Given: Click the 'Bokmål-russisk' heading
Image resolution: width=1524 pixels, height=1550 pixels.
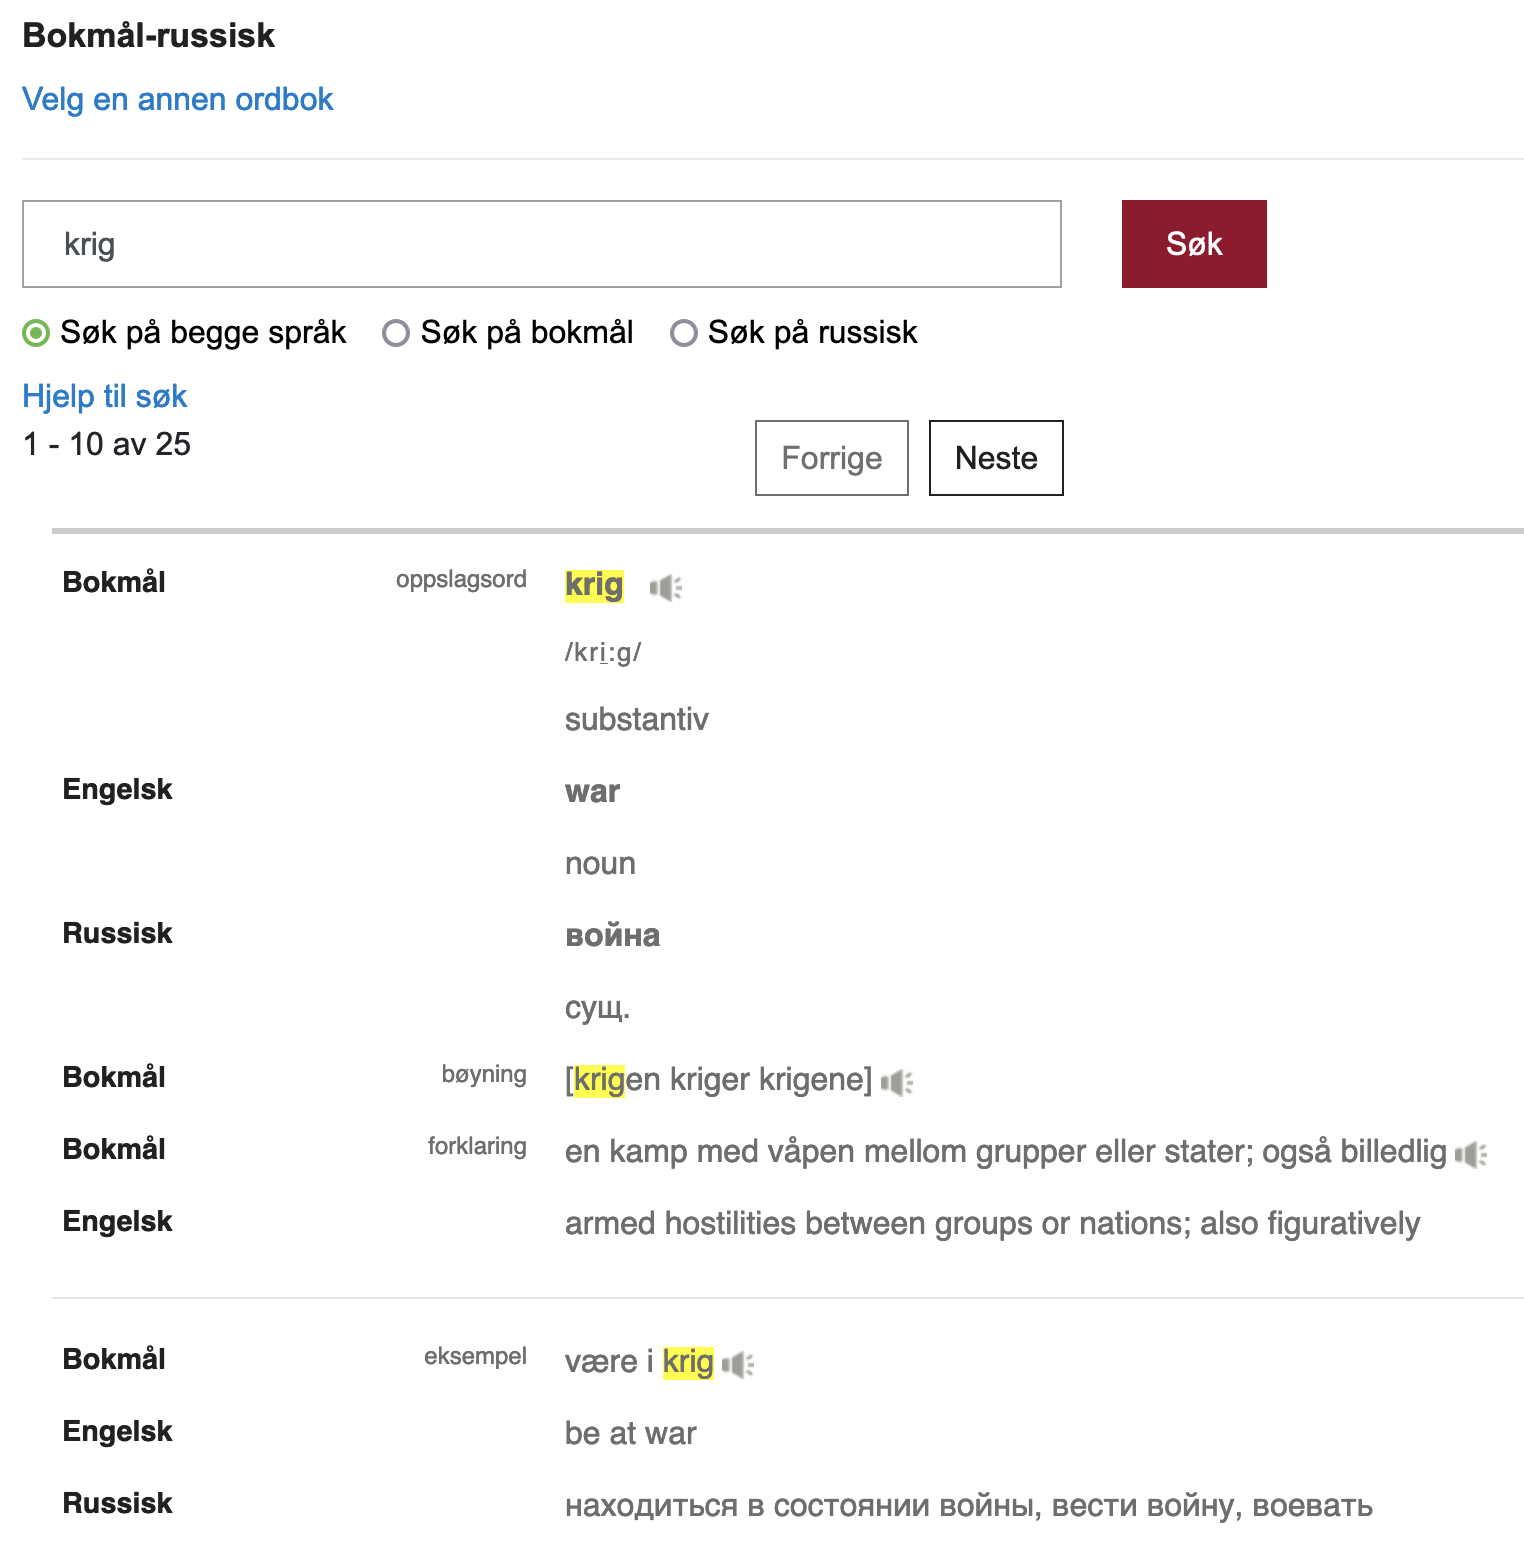Looking at the screenshot, I should click(149, 35).
